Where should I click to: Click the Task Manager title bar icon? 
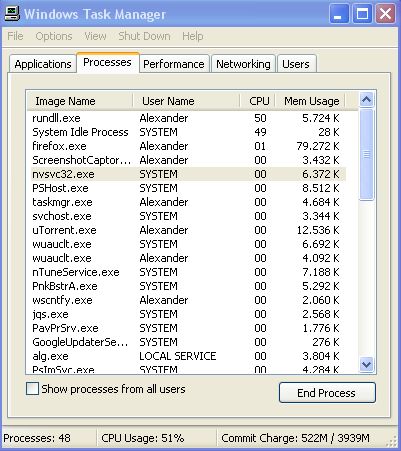tap(12, 14)
